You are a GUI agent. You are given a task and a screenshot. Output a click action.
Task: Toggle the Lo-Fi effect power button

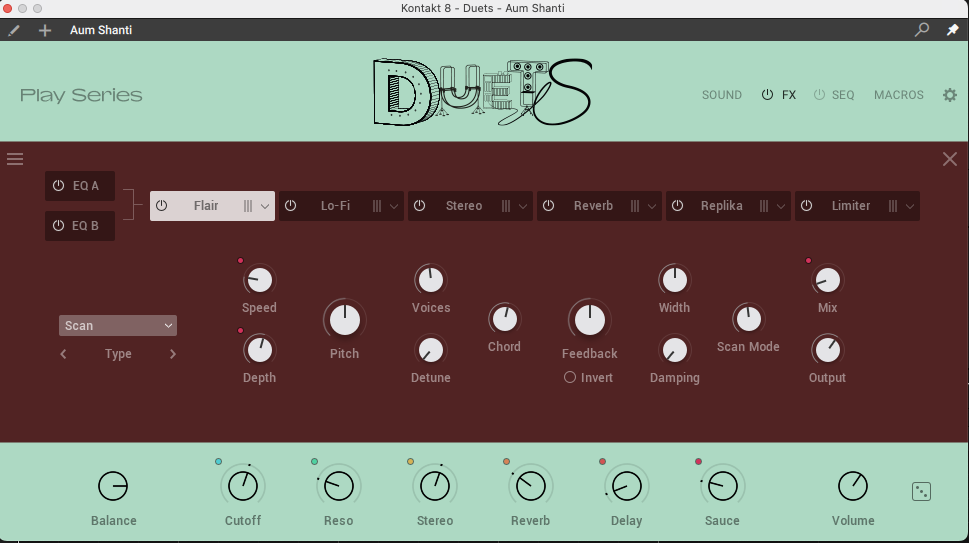290,206
